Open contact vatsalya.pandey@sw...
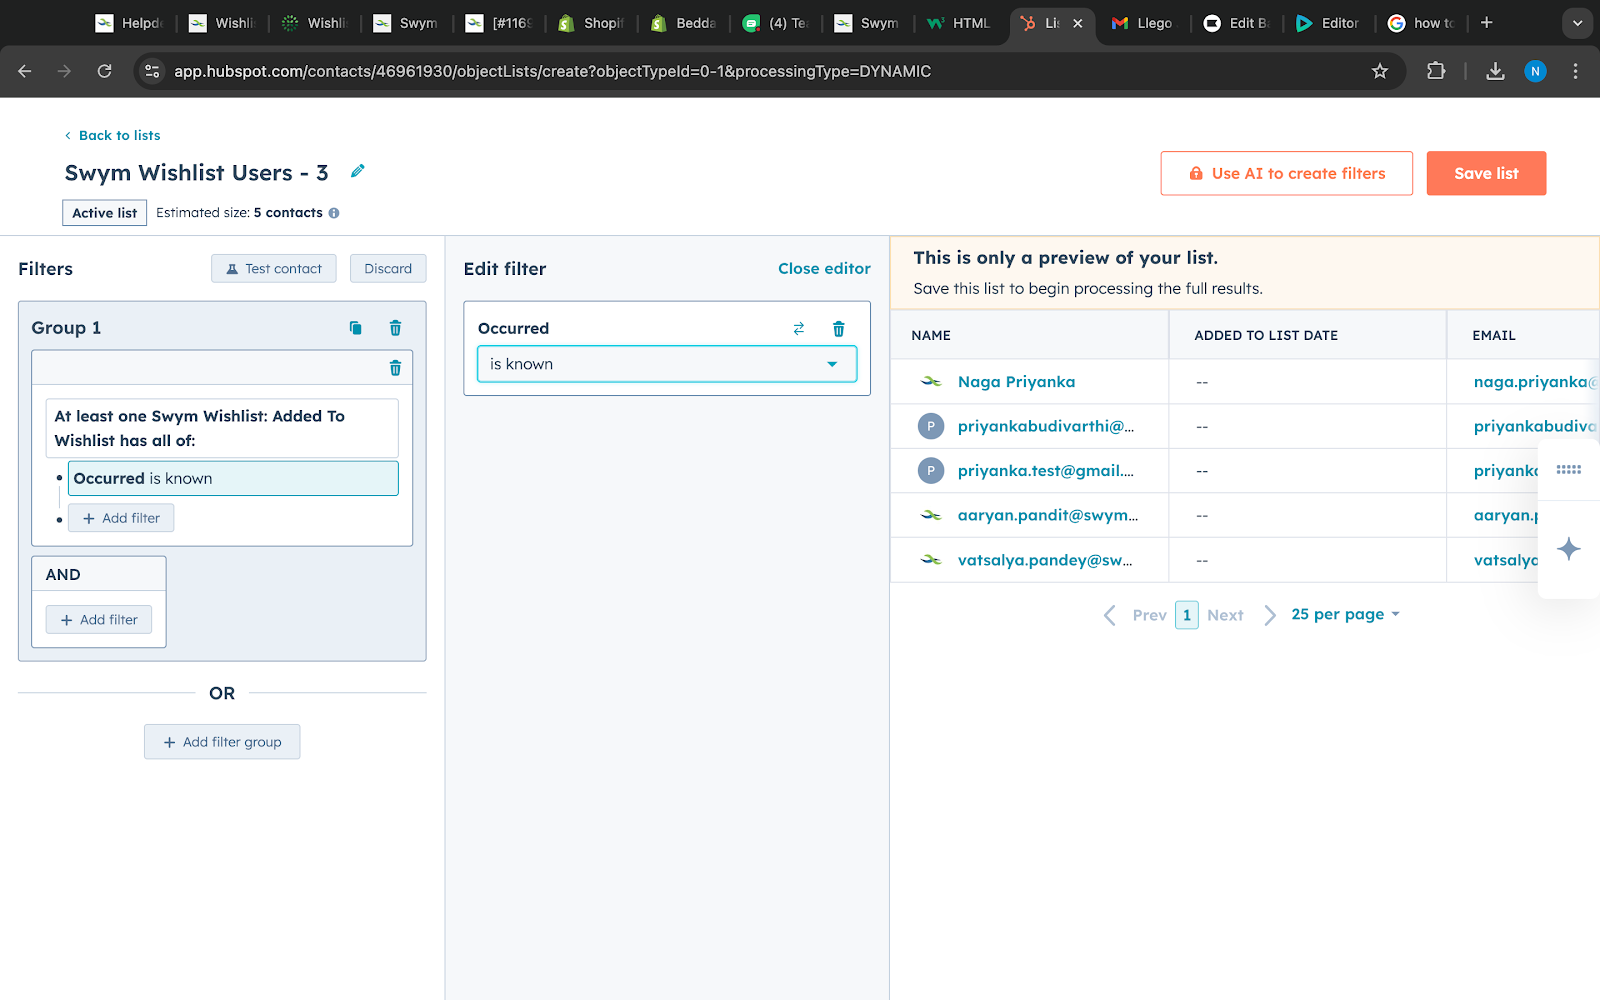 [1045, 560]
